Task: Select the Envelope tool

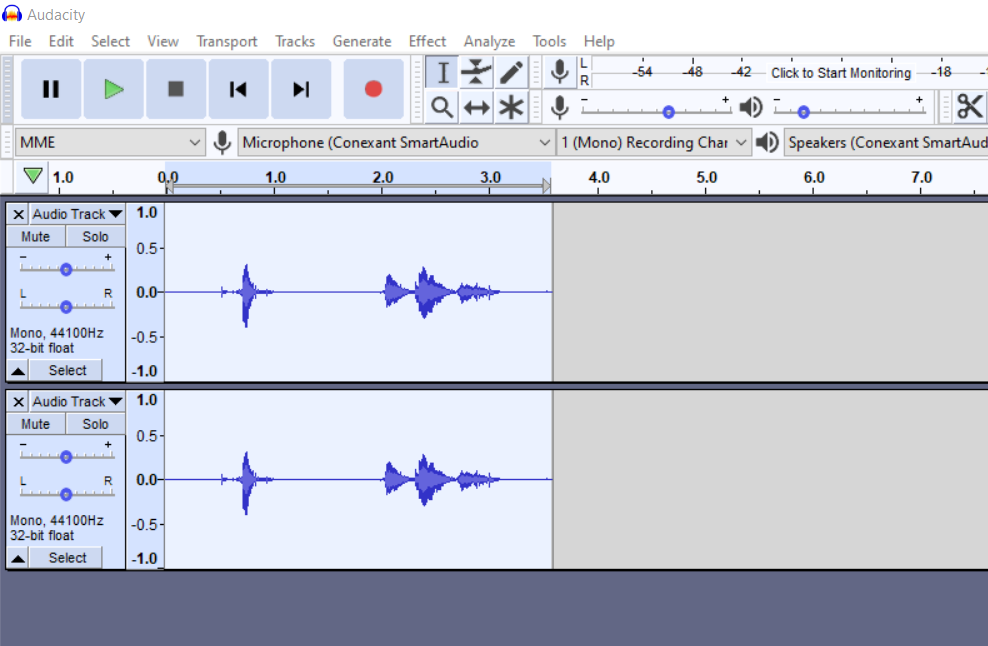Action: pyautogui.click(x=476, y=70)
